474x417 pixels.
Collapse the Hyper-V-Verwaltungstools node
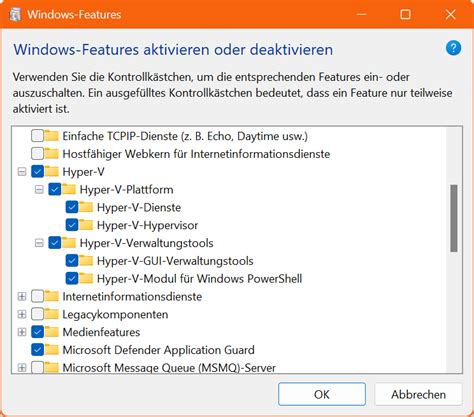(39, 243)
